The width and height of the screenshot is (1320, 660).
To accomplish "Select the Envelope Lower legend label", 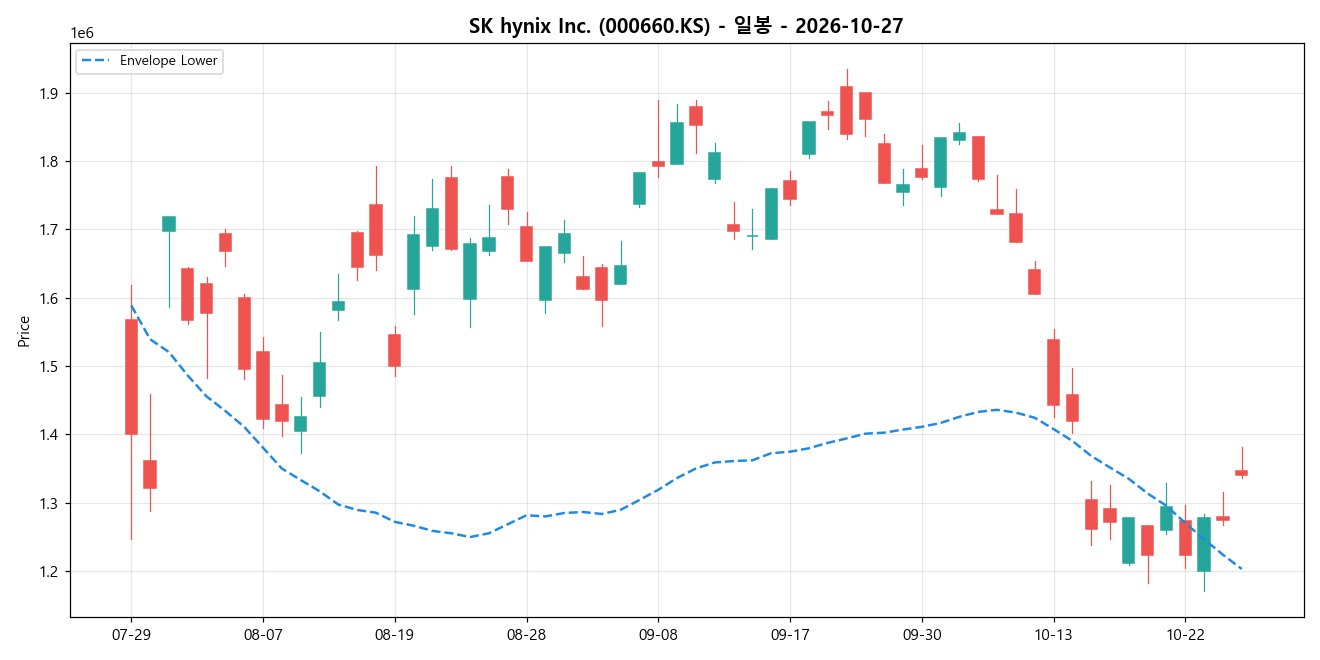I will [x=168, y=61].
